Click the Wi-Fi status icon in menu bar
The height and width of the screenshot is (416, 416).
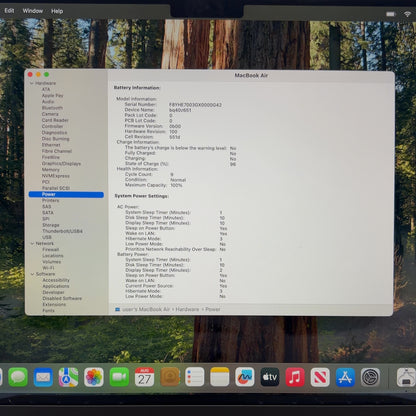click(x=407, y=14)
